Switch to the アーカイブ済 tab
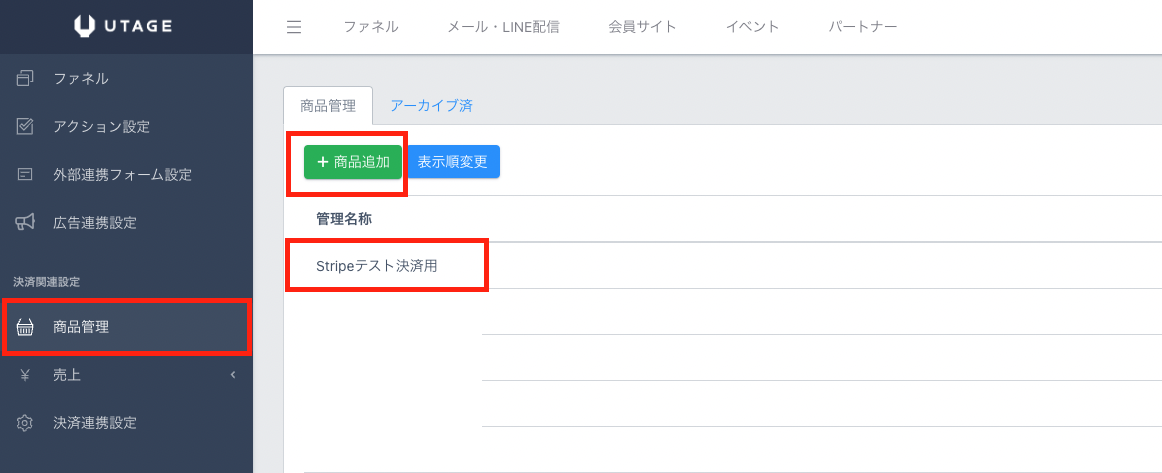Image resolution: width=1162 pixels, height=473 pixels. coord(431,105)
